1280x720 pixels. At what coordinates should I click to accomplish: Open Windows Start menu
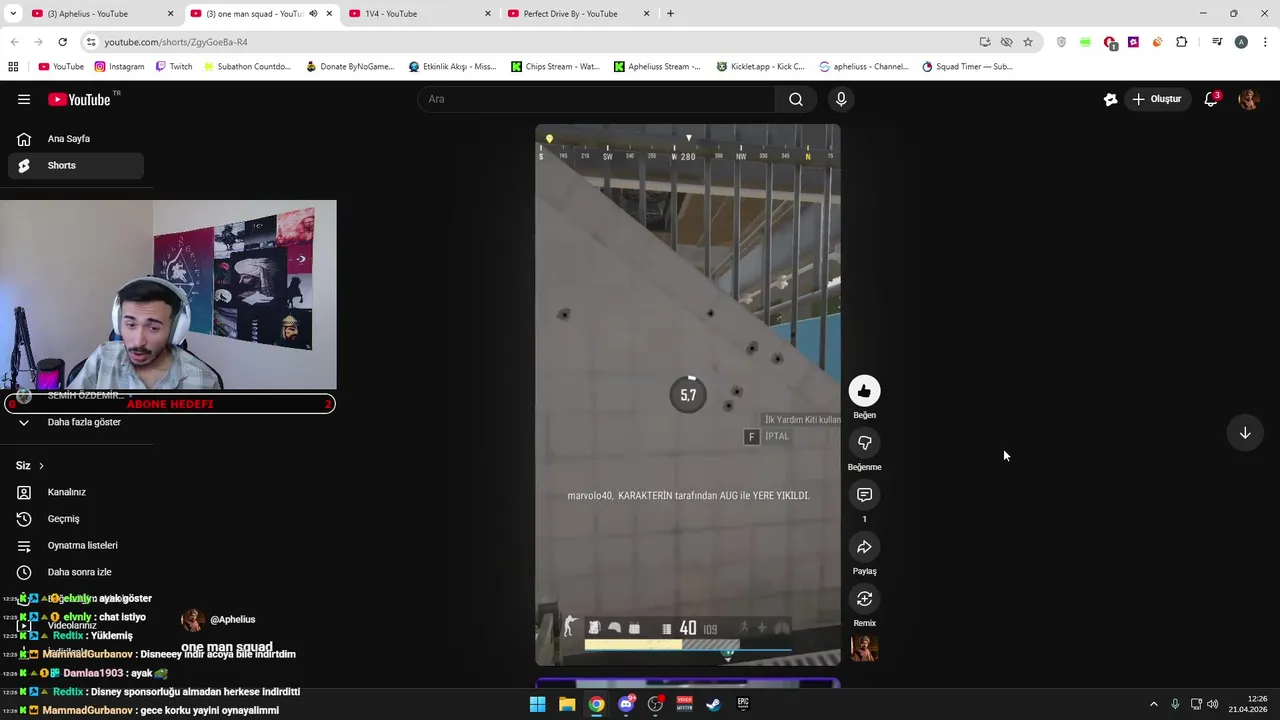(x=537, y=704)
